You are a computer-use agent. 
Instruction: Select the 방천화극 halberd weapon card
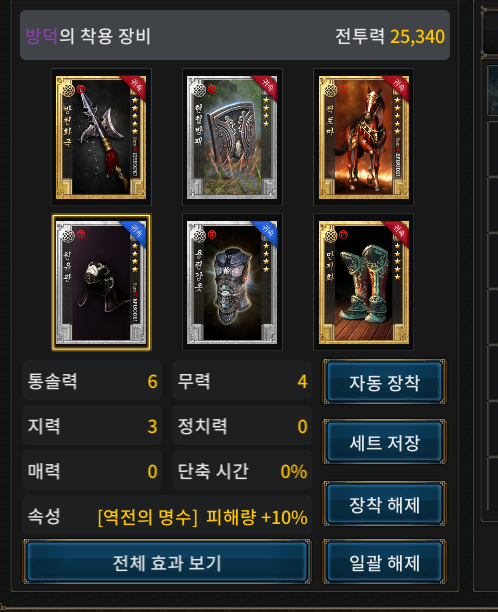click(x=101, y=137)
